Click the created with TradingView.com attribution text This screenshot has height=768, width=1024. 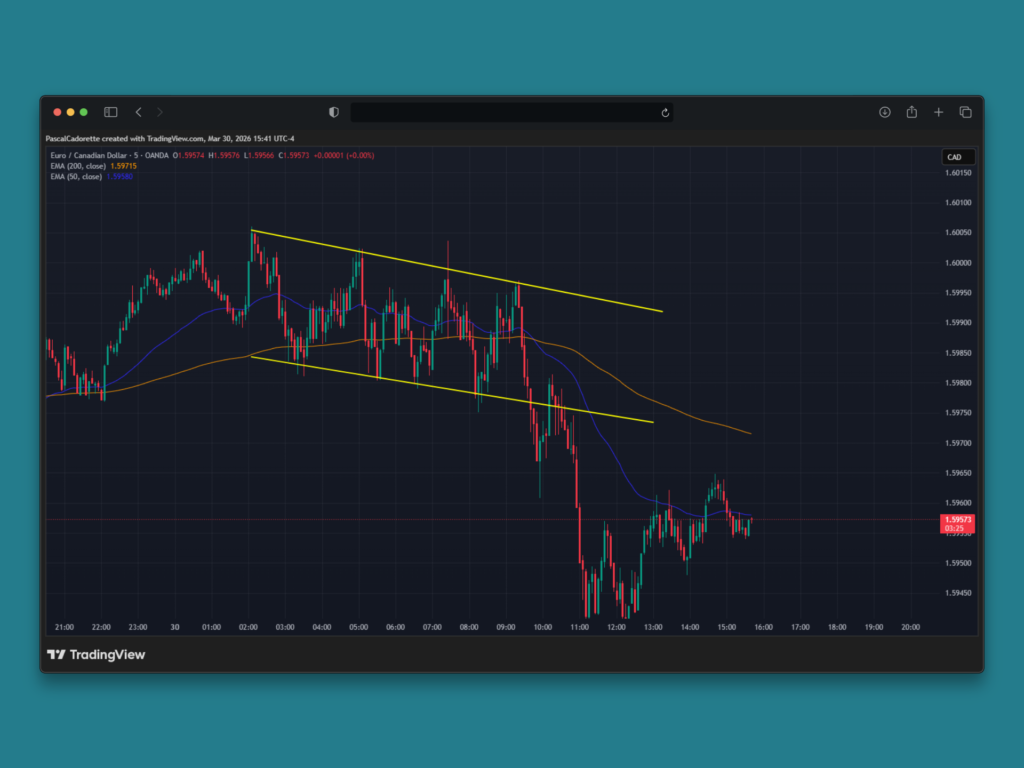(155, 138)
